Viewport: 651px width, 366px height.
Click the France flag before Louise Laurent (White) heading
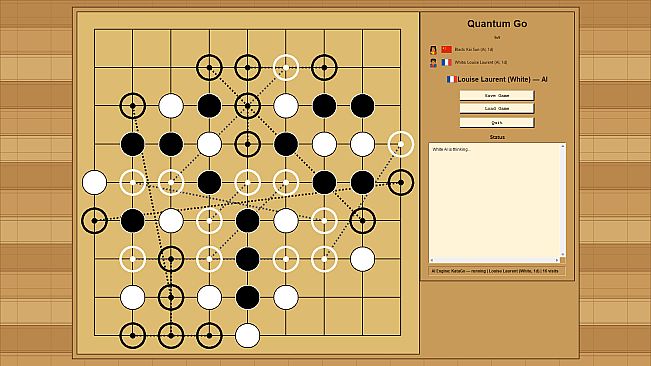451,79
